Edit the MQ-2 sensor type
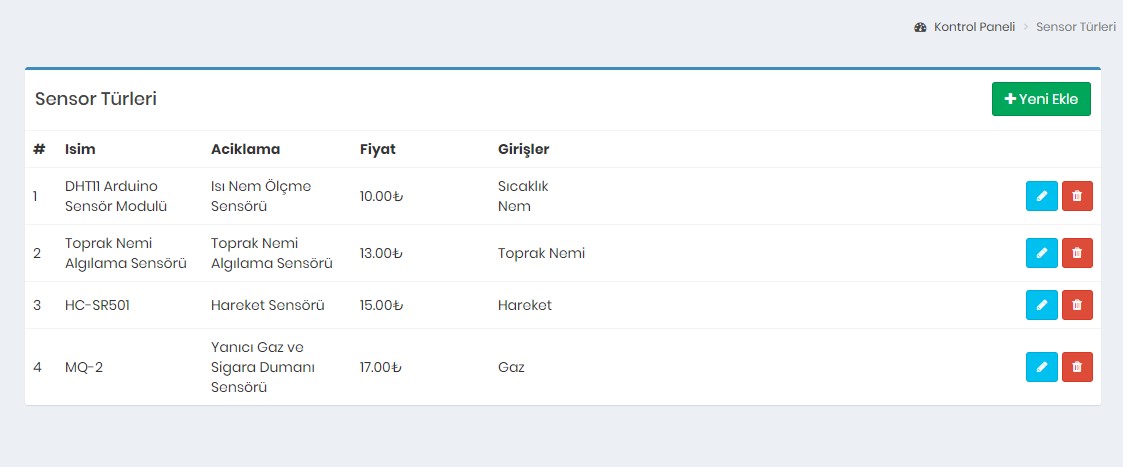Image resolution: width=1123 pixels, height=467 pixels. (x=1041, y=367)
